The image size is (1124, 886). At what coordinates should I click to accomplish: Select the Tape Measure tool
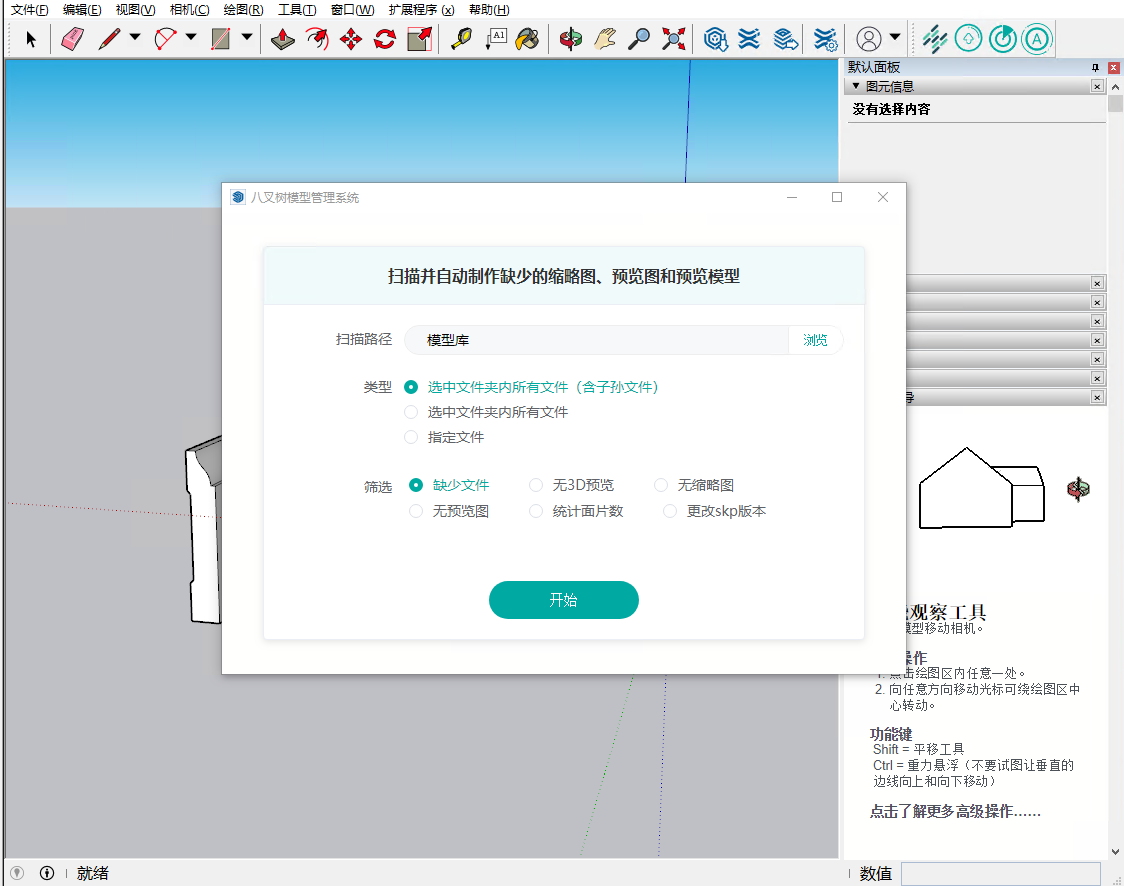(462, 39)
